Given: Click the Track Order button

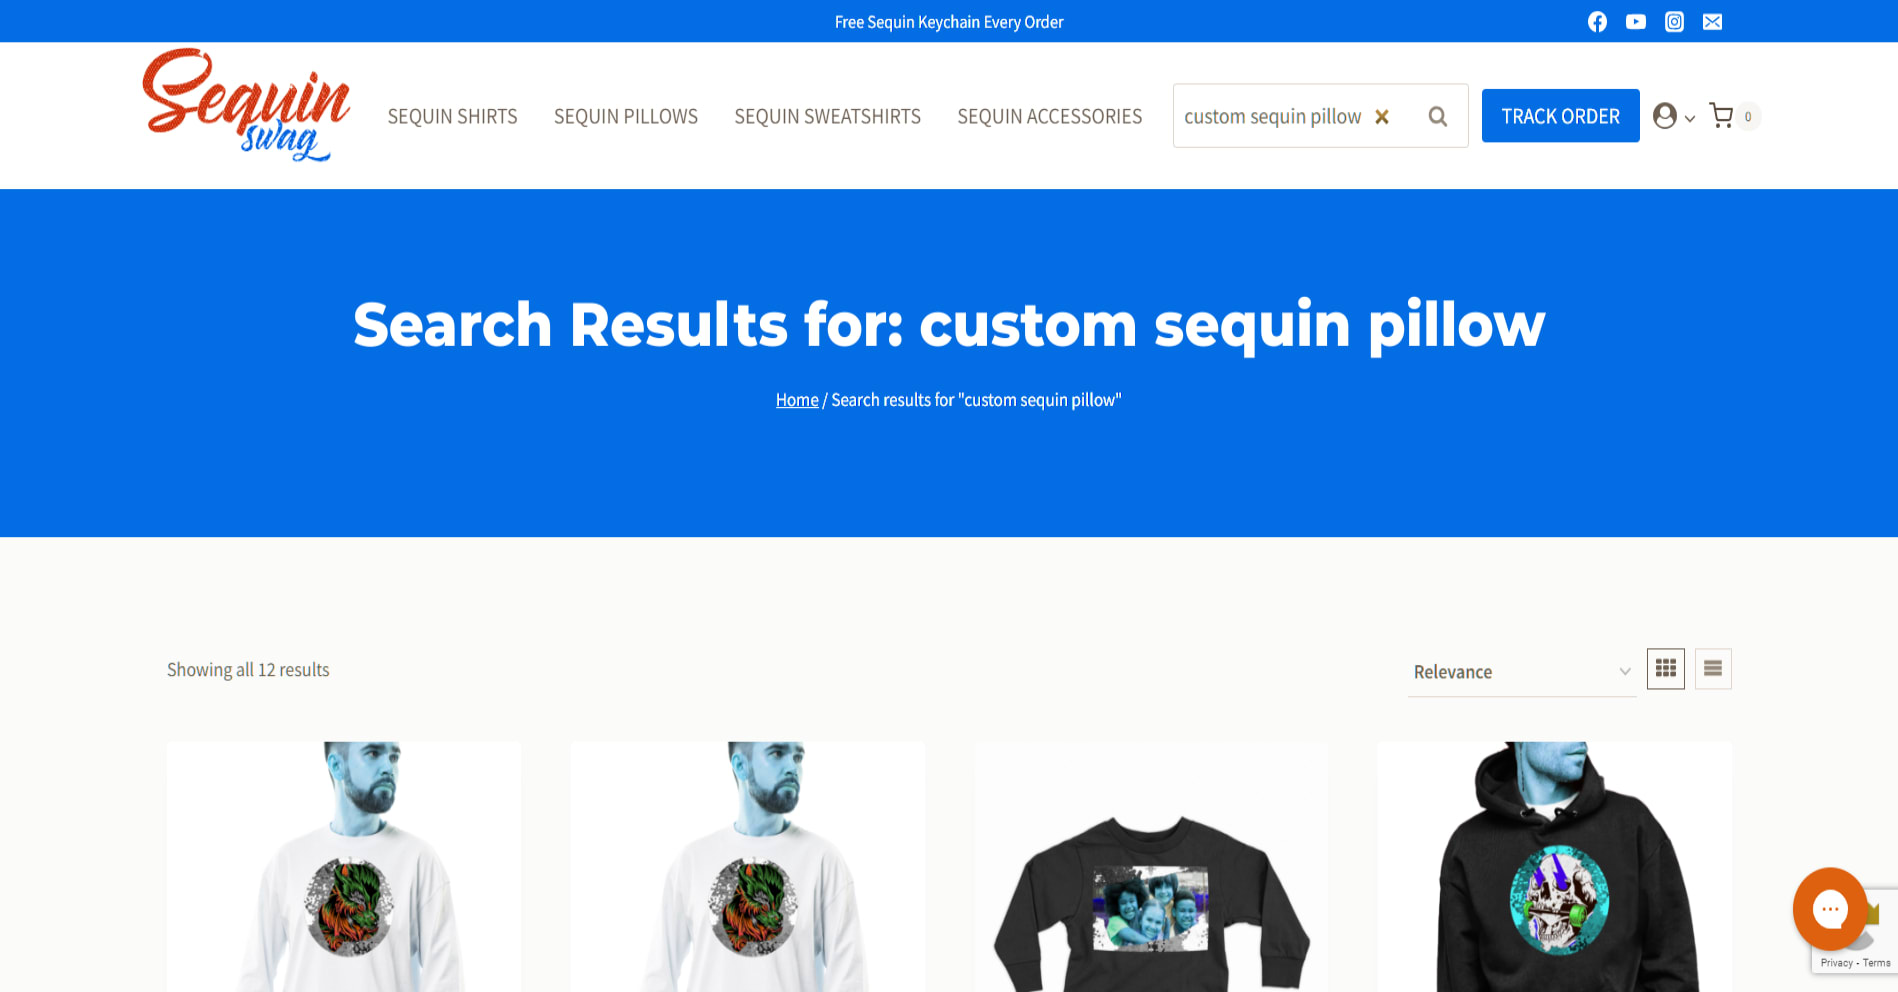Looking at the screenshot, I should pos(1560,116).
